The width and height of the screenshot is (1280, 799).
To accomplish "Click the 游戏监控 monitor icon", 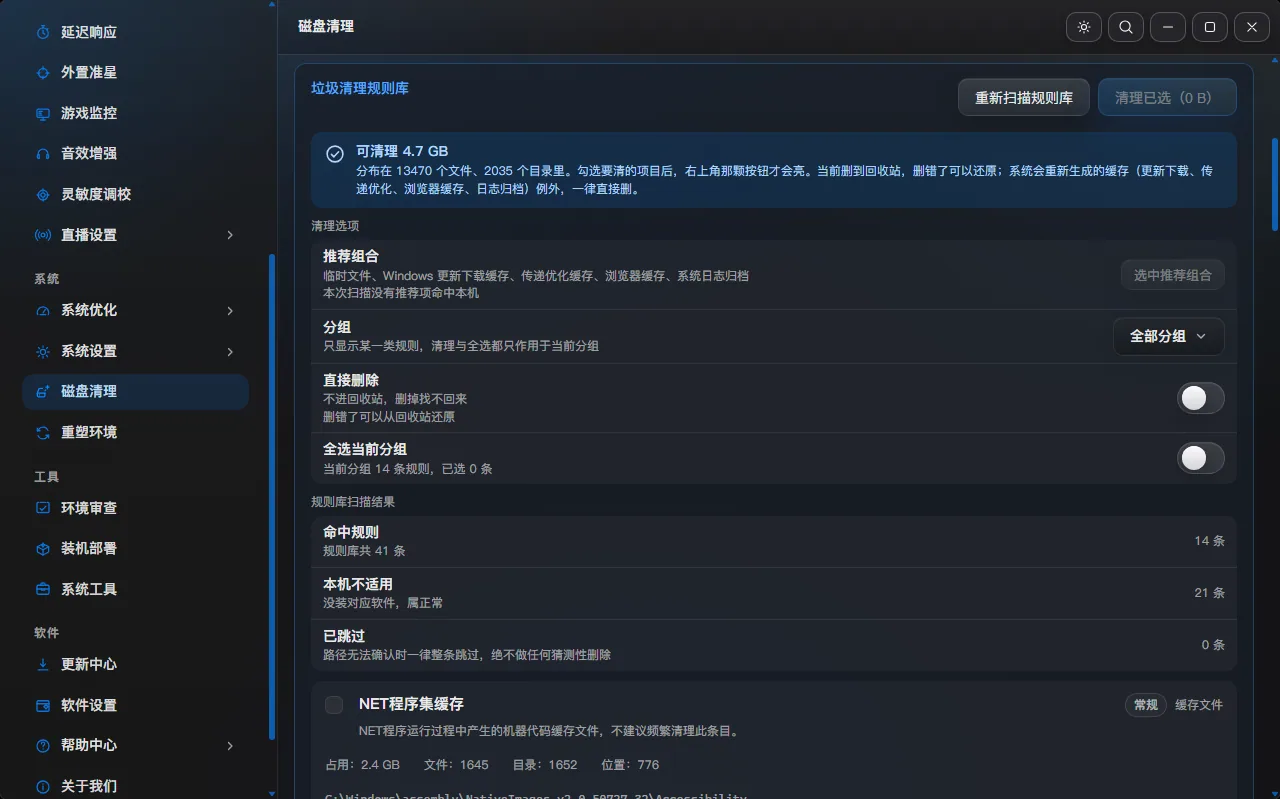I will pos(43,114).
